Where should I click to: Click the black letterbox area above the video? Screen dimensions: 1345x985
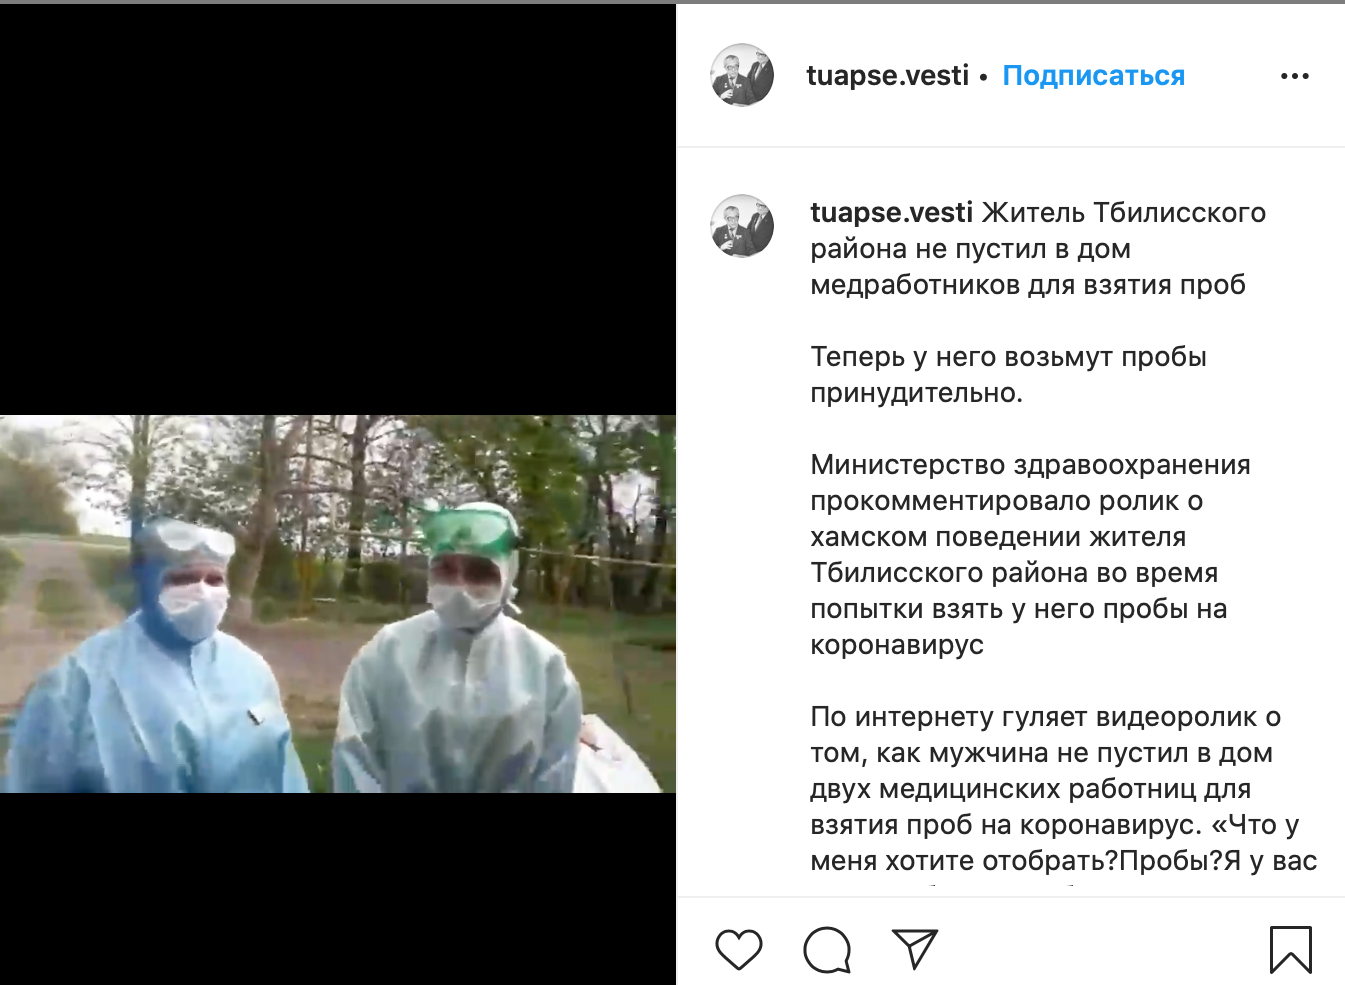click(338, 210)
